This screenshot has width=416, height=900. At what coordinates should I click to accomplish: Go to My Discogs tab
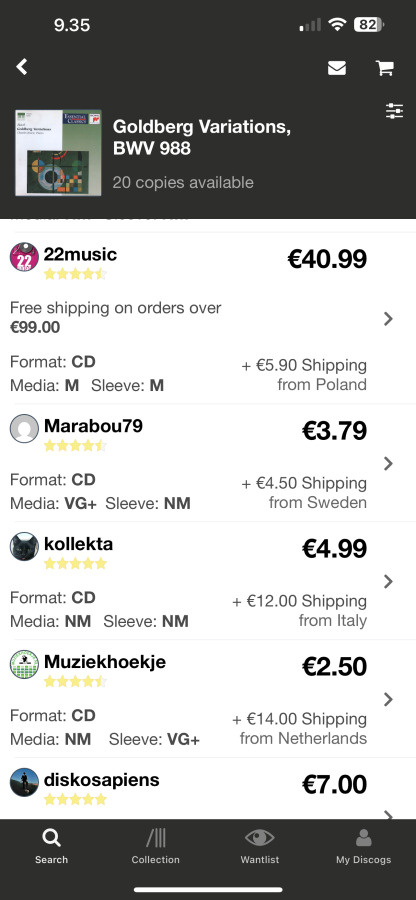point(363,847)
